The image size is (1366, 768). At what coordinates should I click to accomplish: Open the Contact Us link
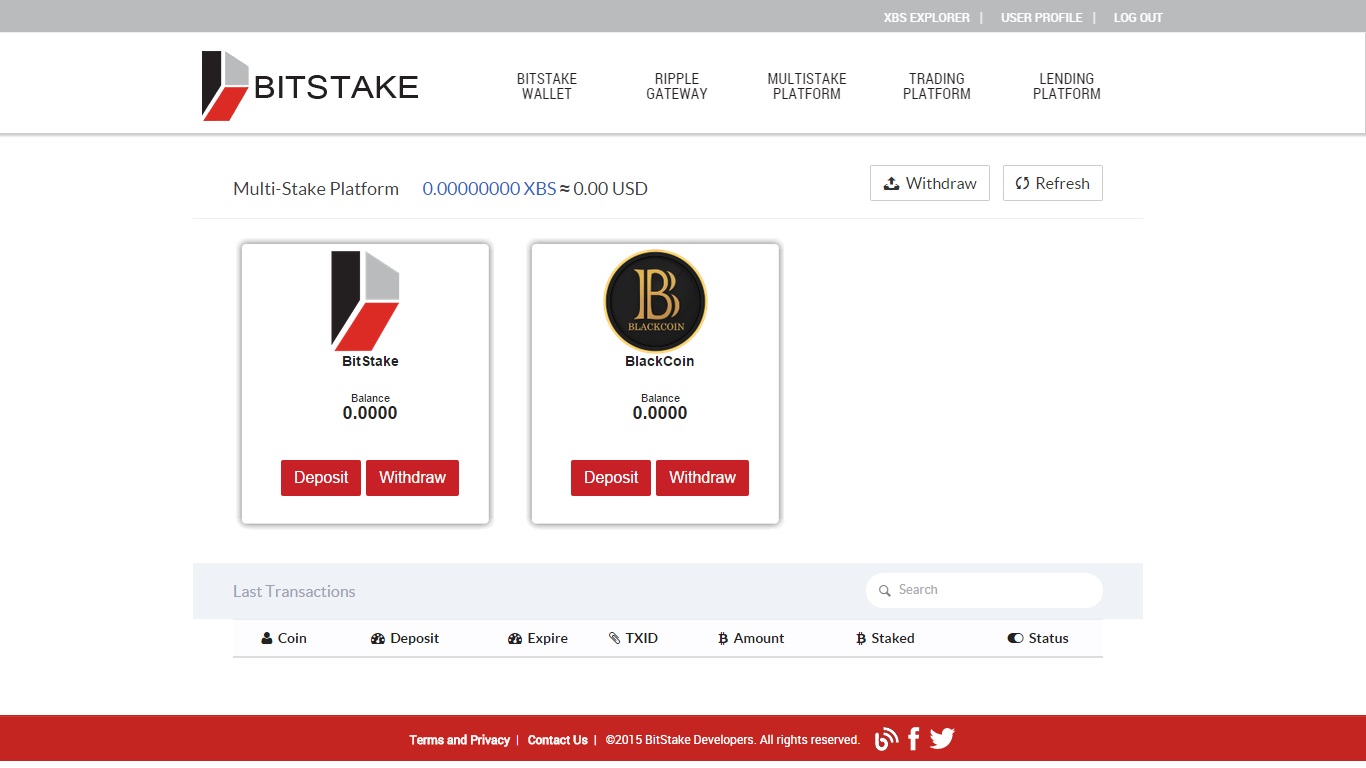pyautogui.click(x=557, y=740)
